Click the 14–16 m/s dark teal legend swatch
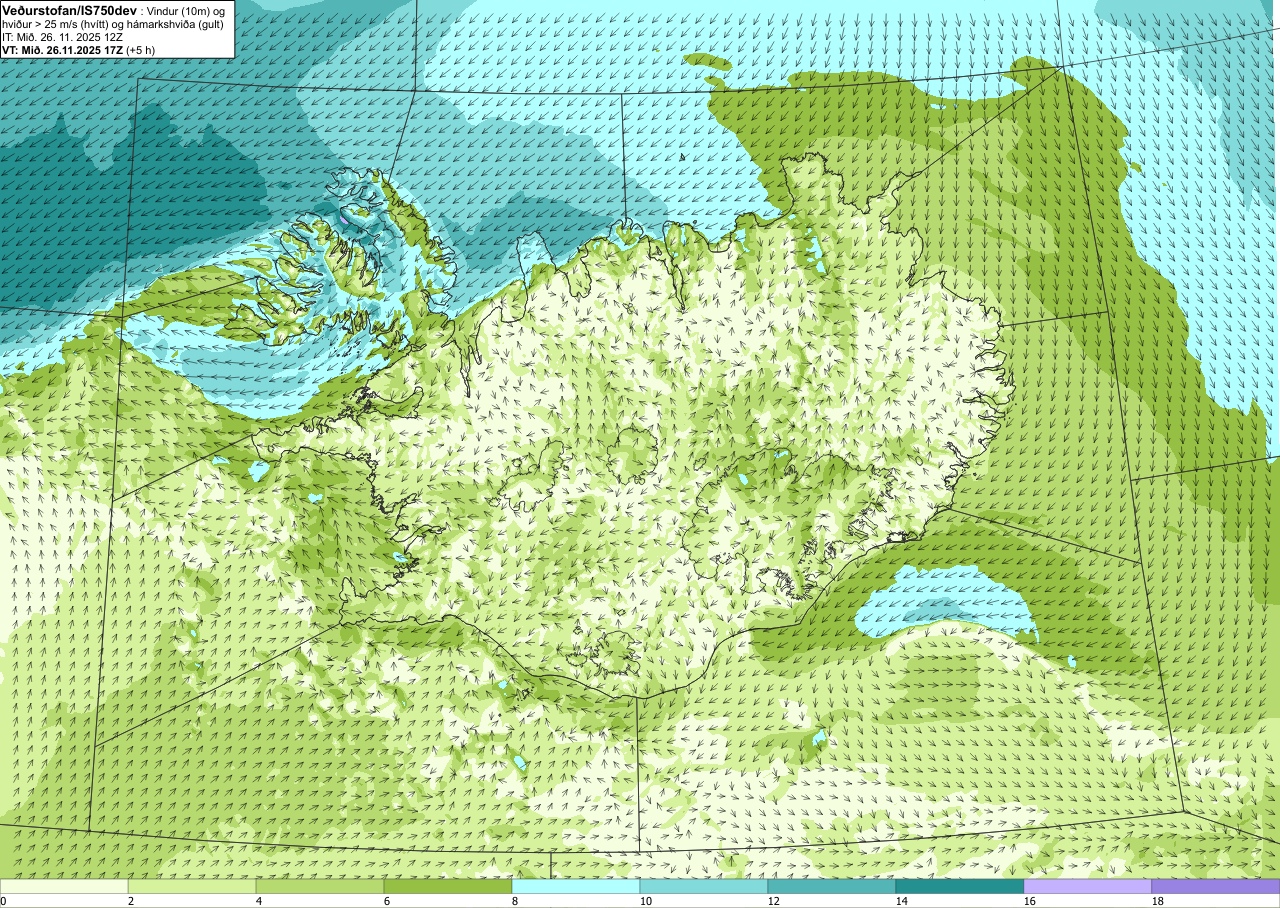 960,886
